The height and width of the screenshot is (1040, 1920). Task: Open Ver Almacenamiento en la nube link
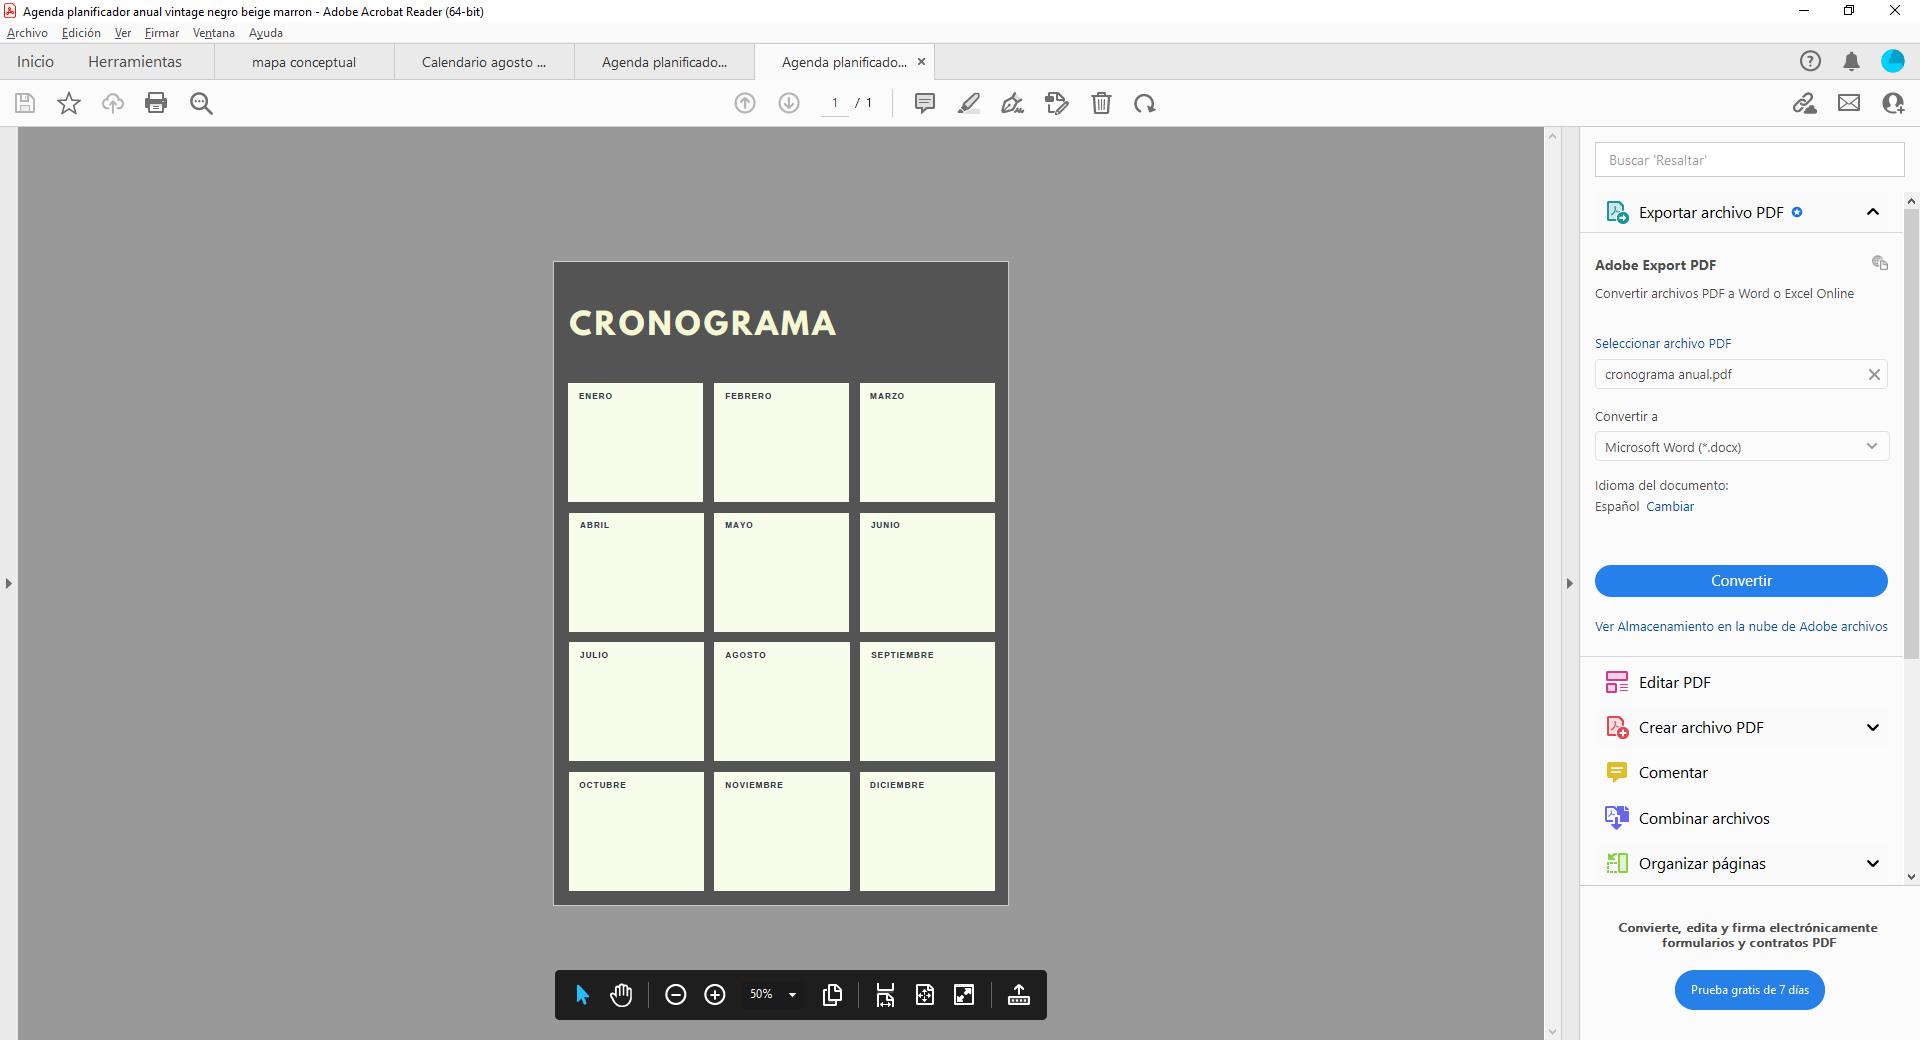point(1741,627)
